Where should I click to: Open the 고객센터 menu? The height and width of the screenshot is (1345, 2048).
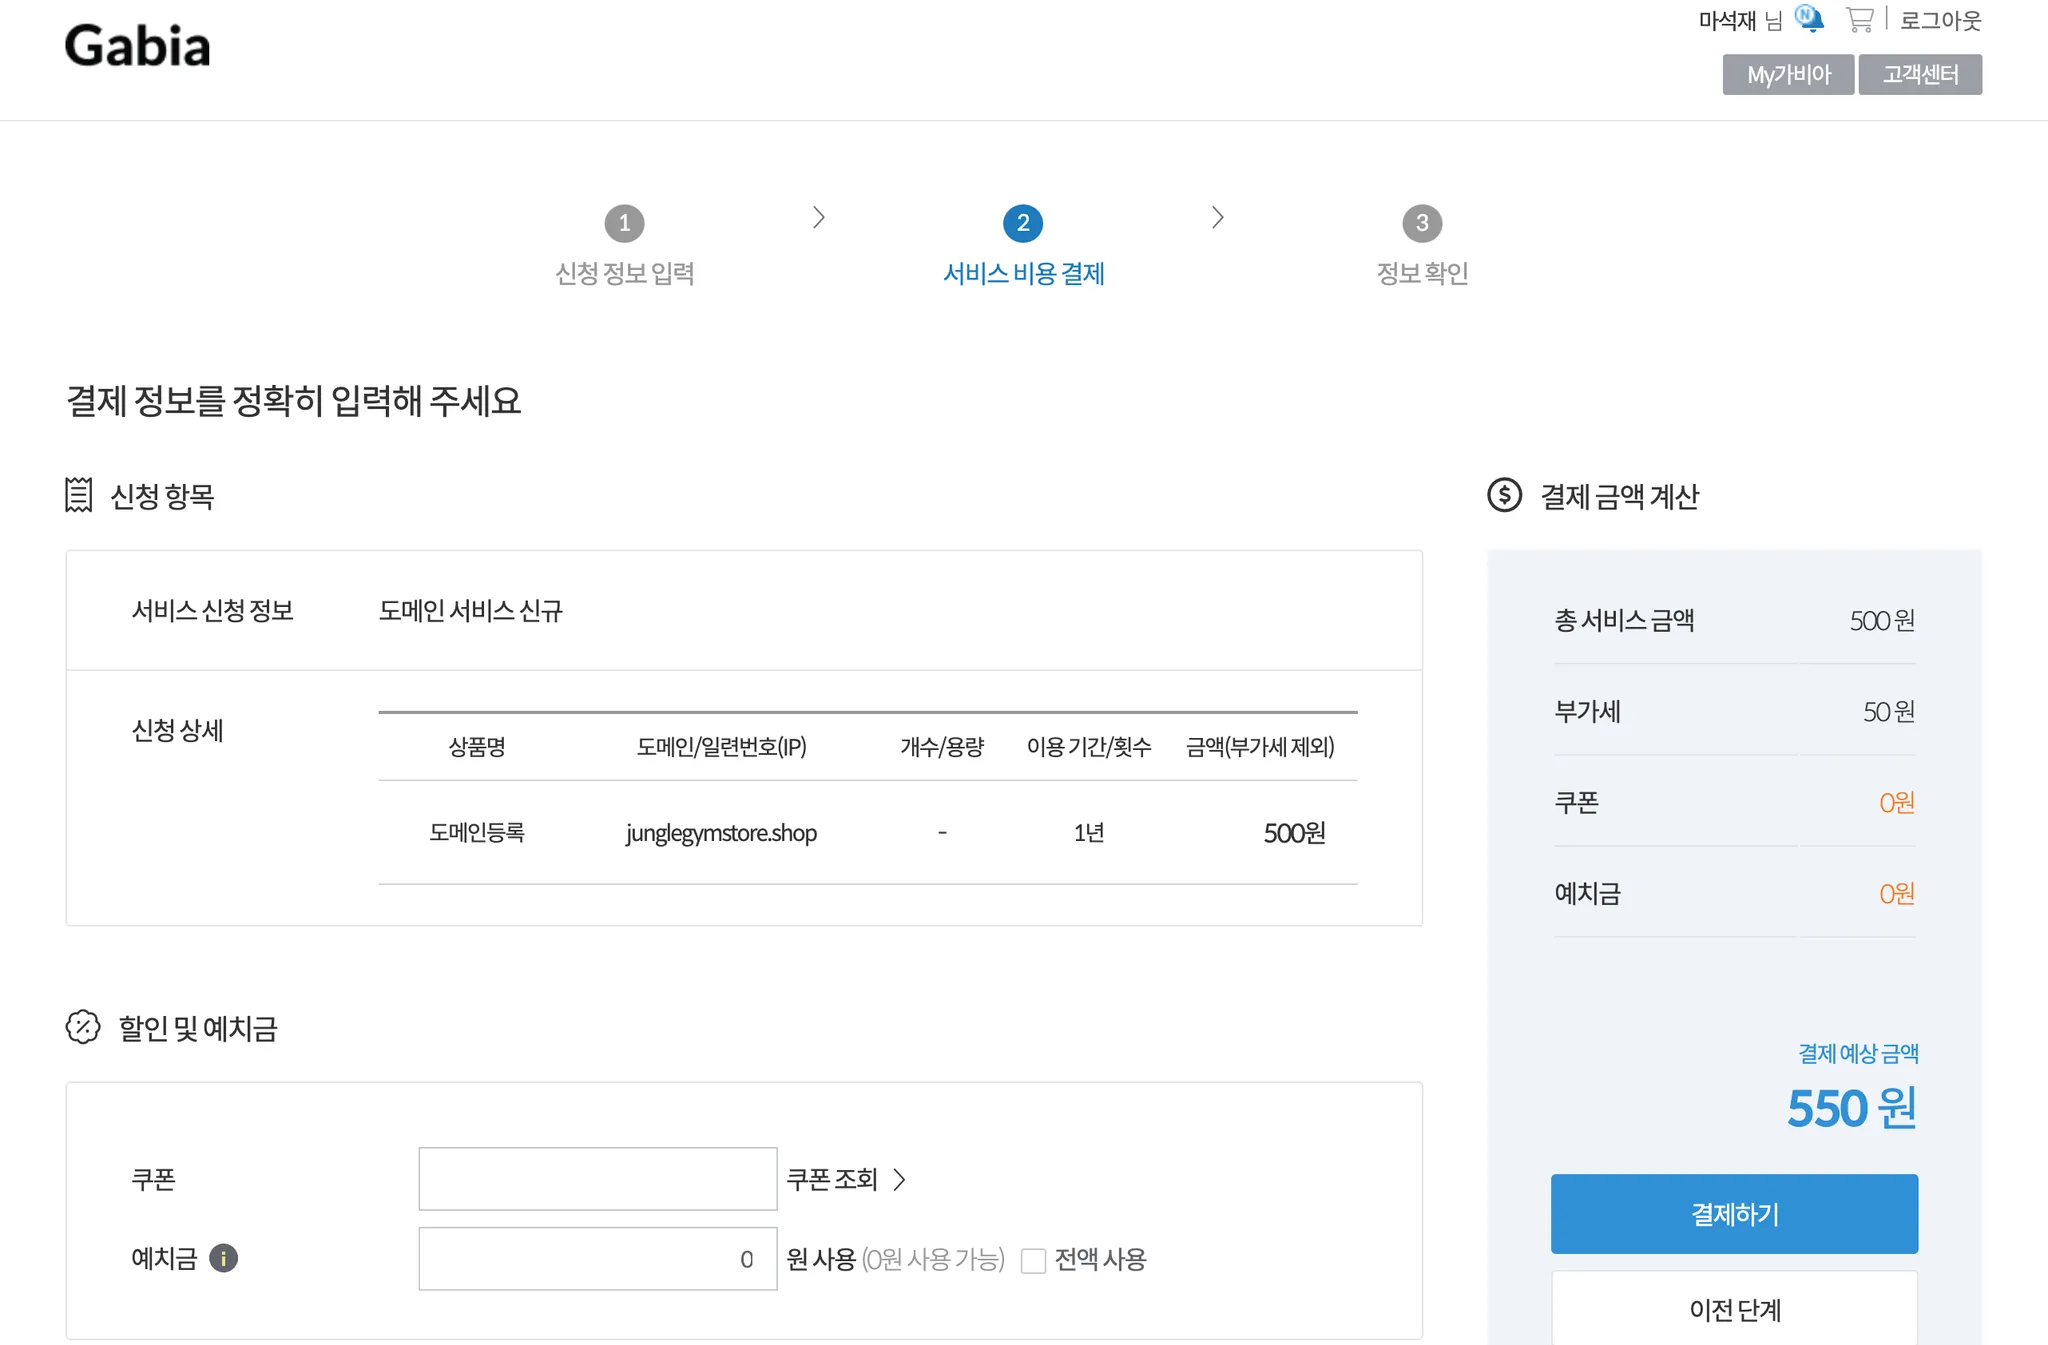pyautogui.click(x=1920, y=75)
